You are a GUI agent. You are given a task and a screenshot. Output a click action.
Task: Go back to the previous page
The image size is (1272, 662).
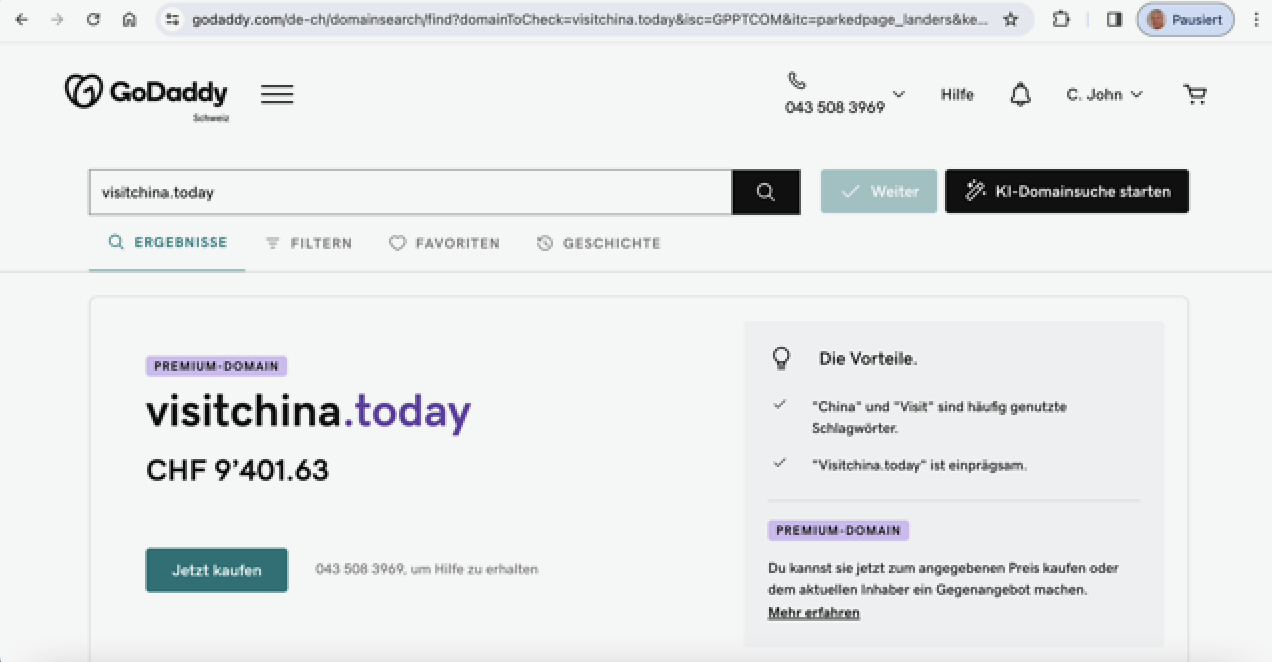tap(22, 20)
